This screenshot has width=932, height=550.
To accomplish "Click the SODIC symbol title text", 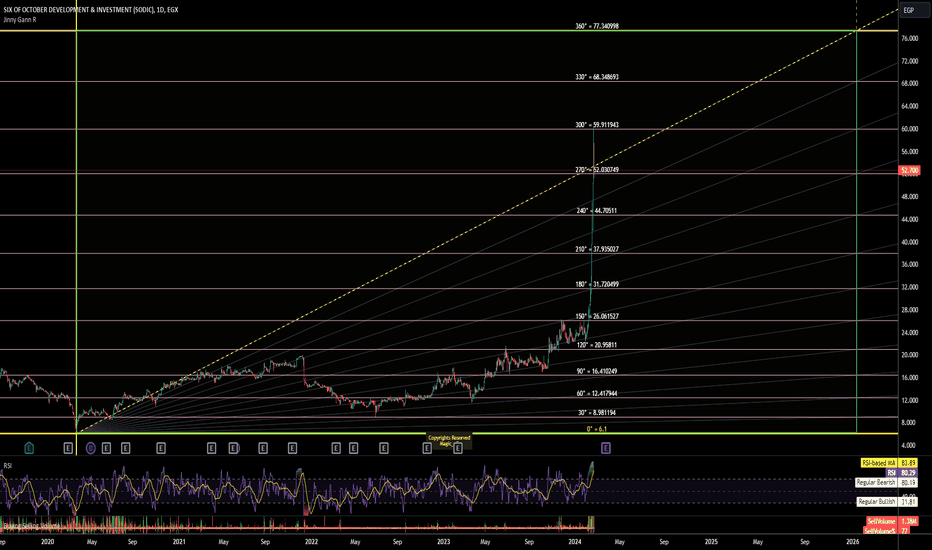I will tap(90, 10).
